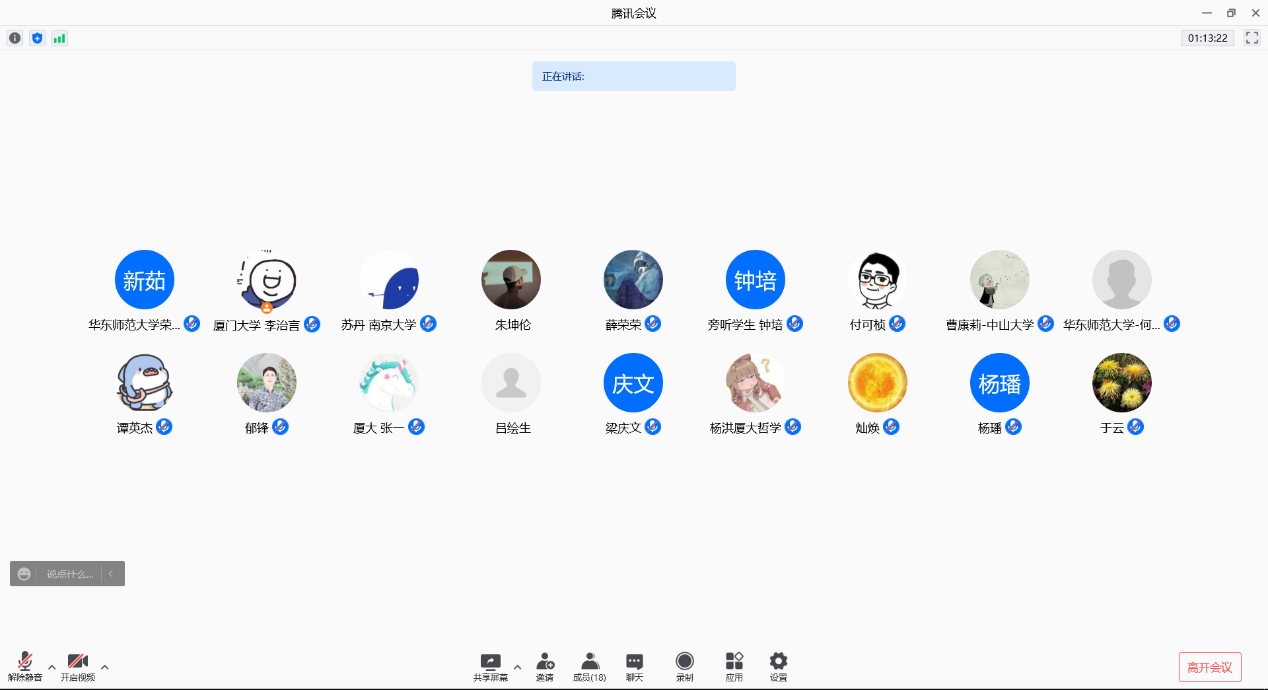Type in the 说点什么 input field
The image size is (1268, 690).
69,574
